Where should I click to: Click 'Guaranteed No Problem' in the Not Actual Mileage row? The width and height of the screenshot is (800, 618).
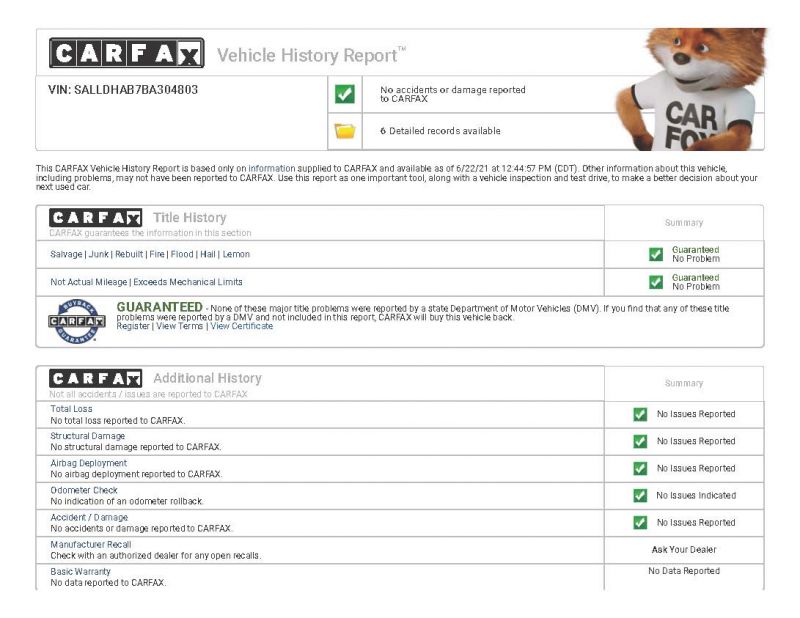695,282
